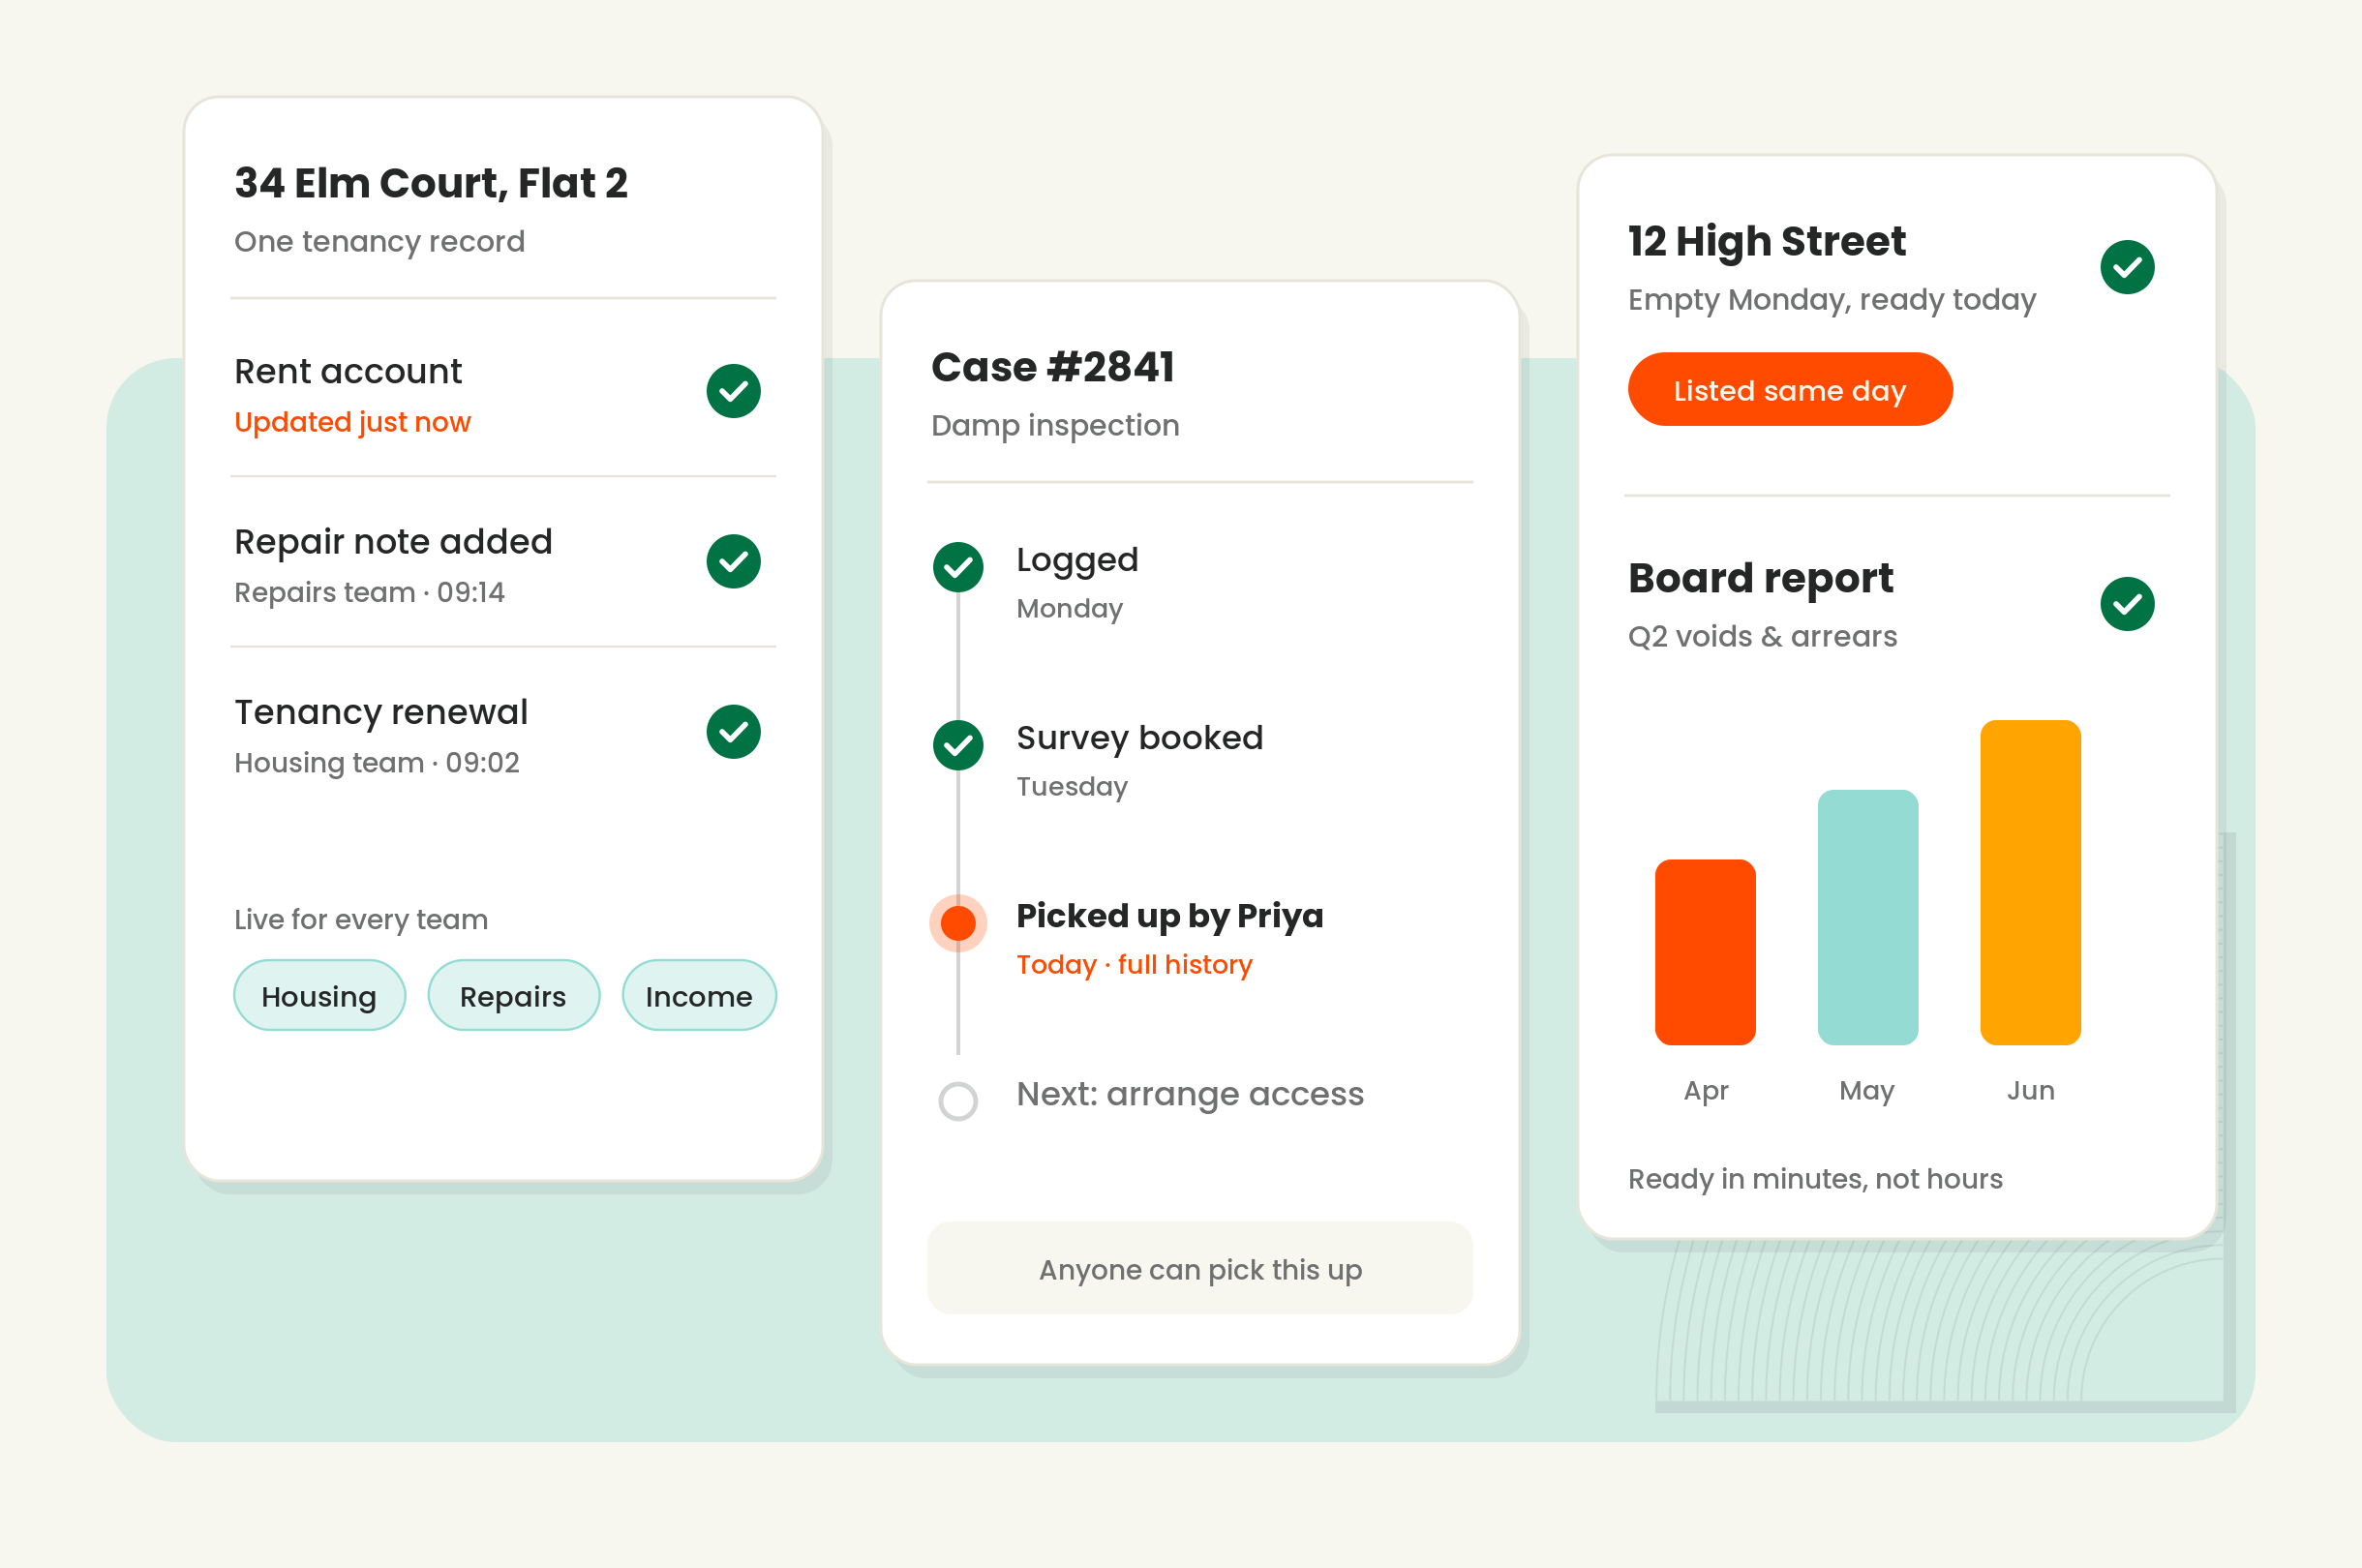Click the One tenancy record subtitle
Viewport: 2362px width, 1568px height.
click(x=379, y=241)
